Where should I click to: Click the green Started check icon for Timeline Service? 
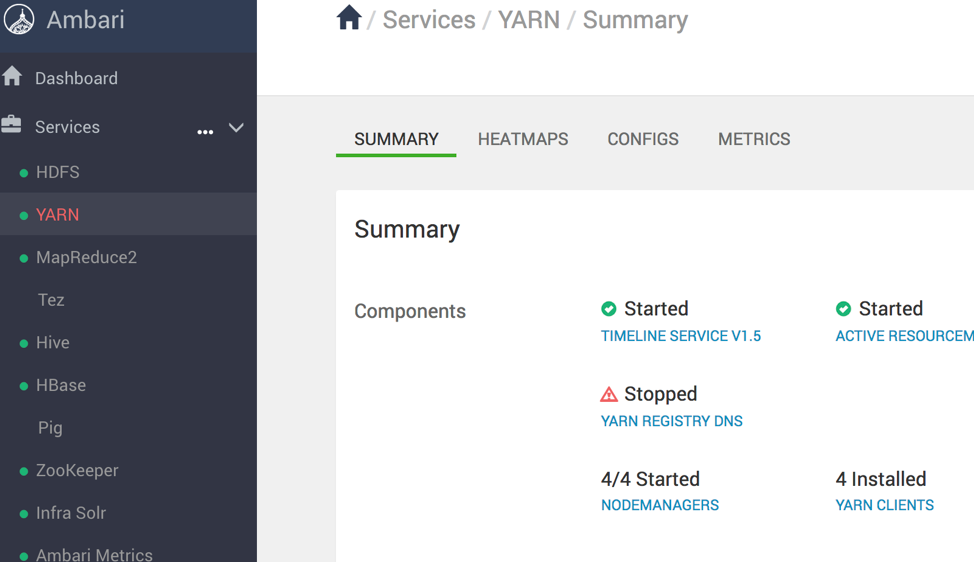[x=609, y=309]
